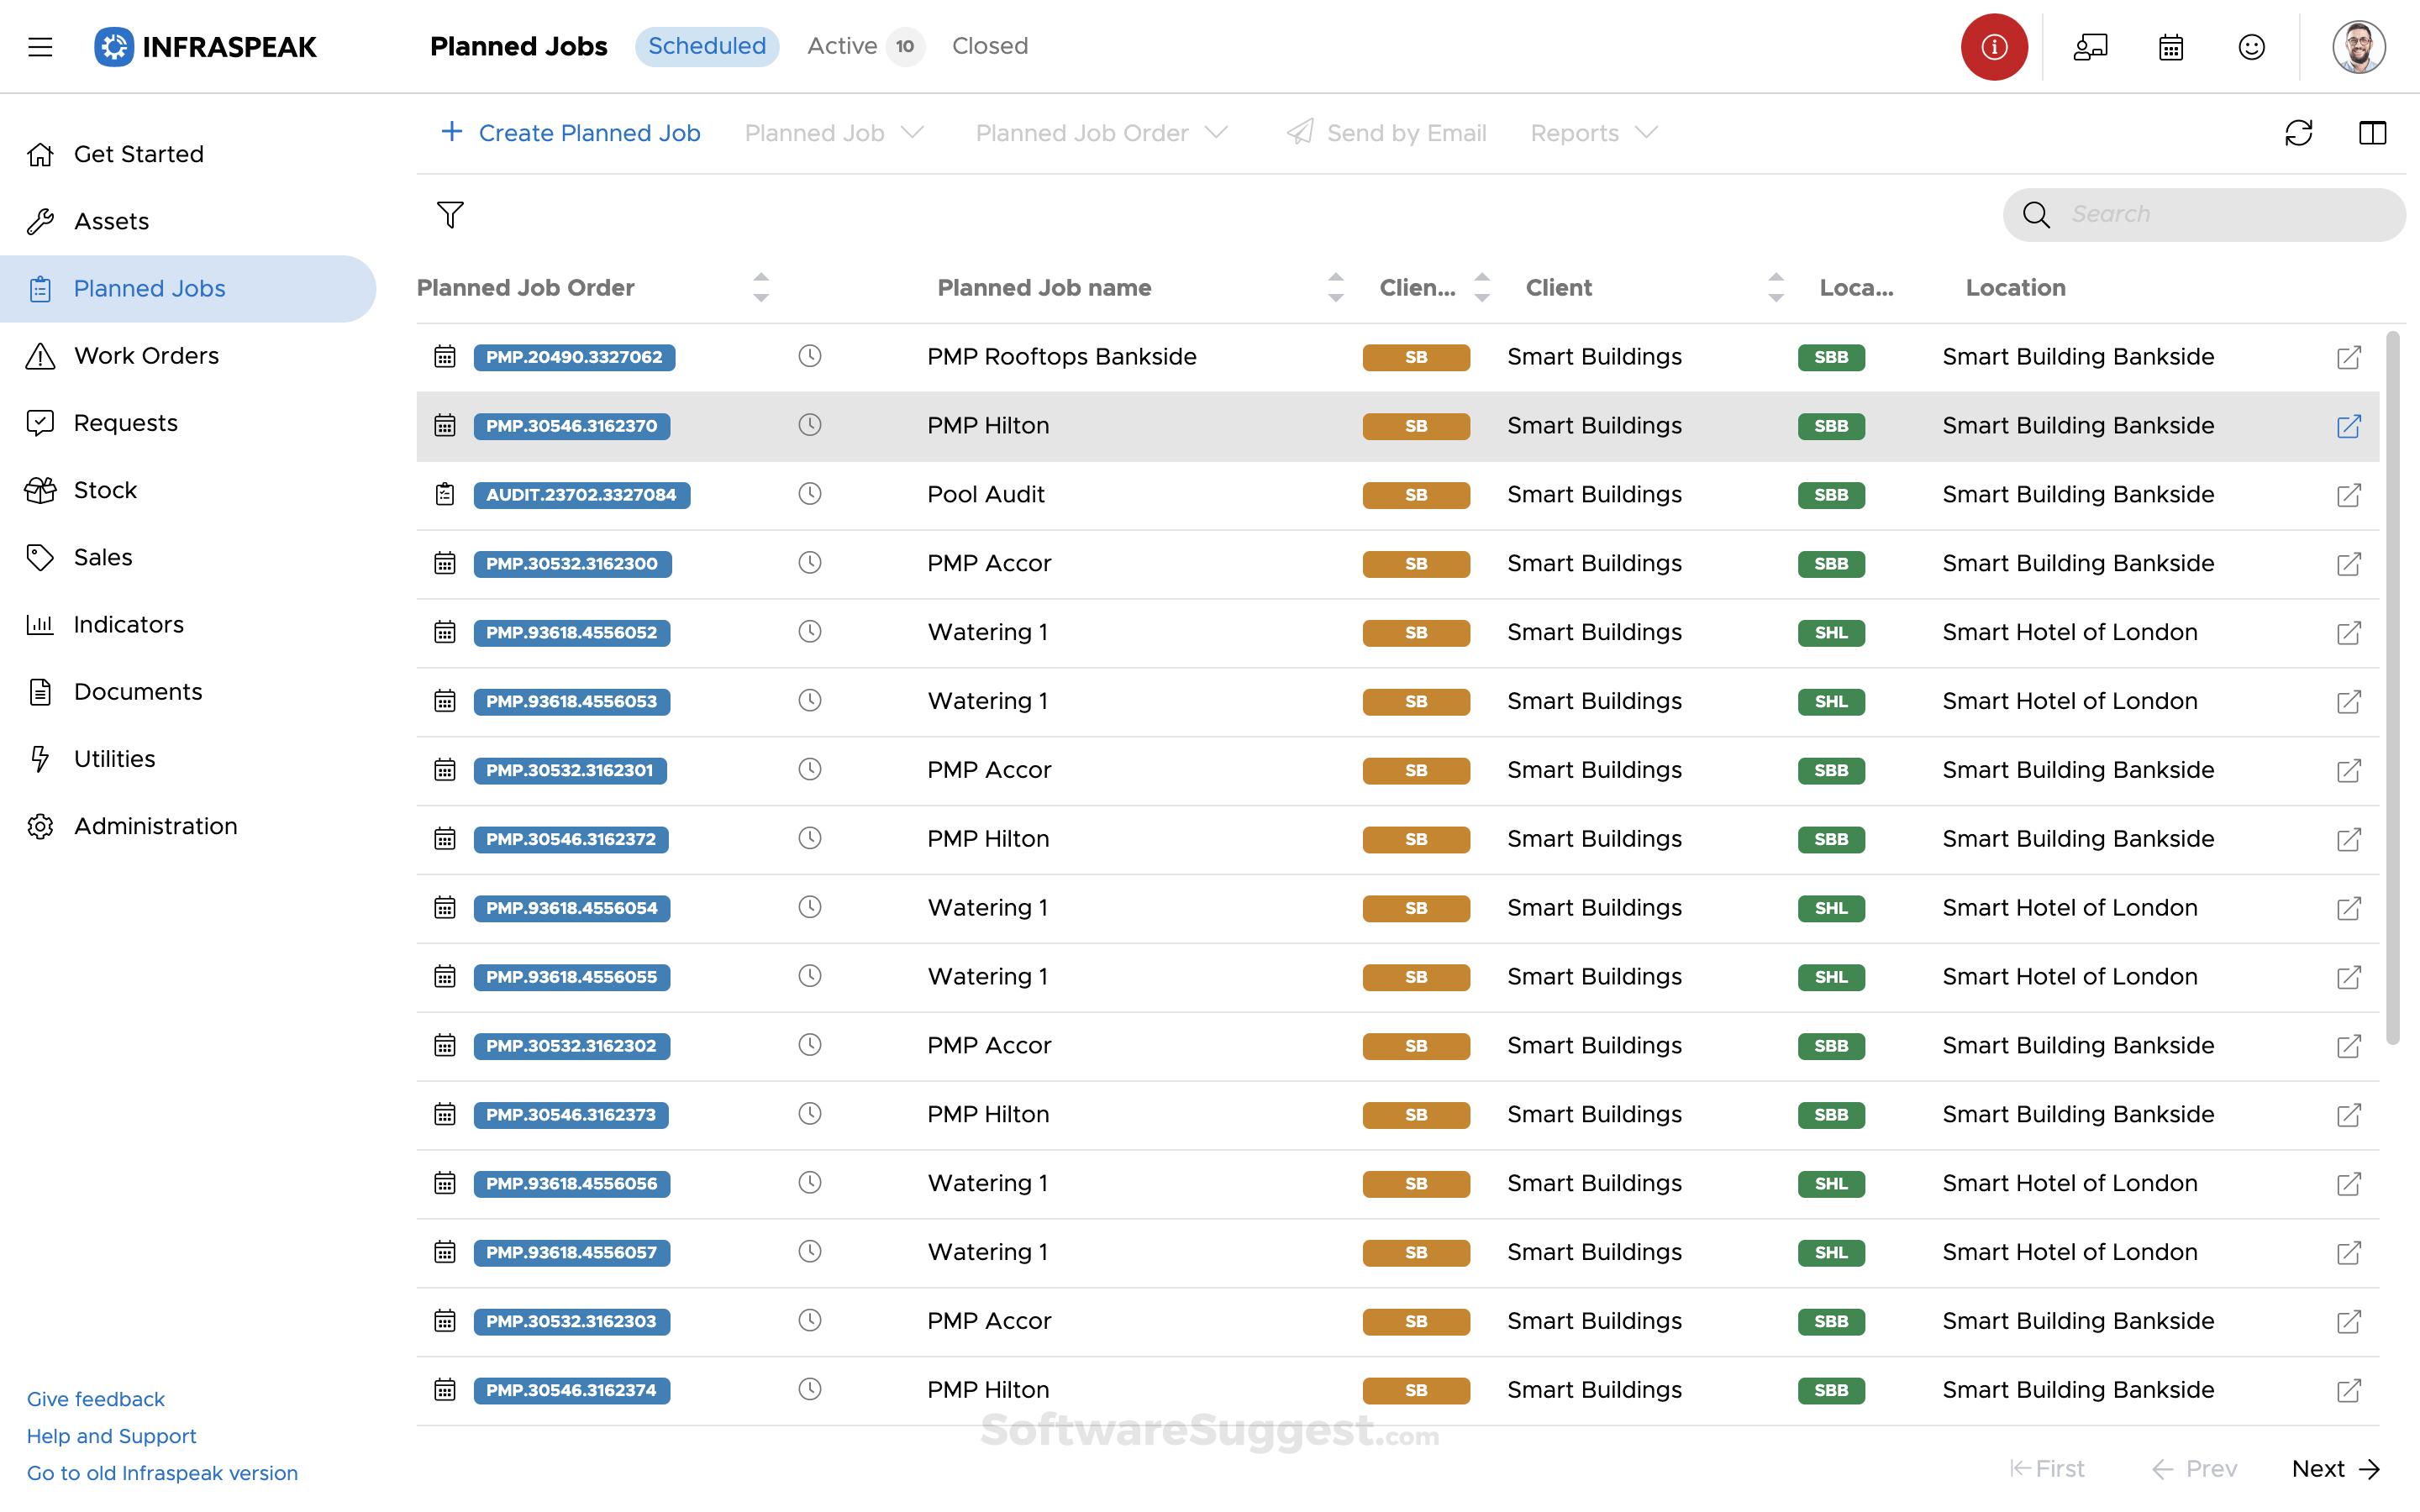Click the clock icon beside Pool Audit
This screenshot has height=1512, width=2420.
[x=809, y=493]
